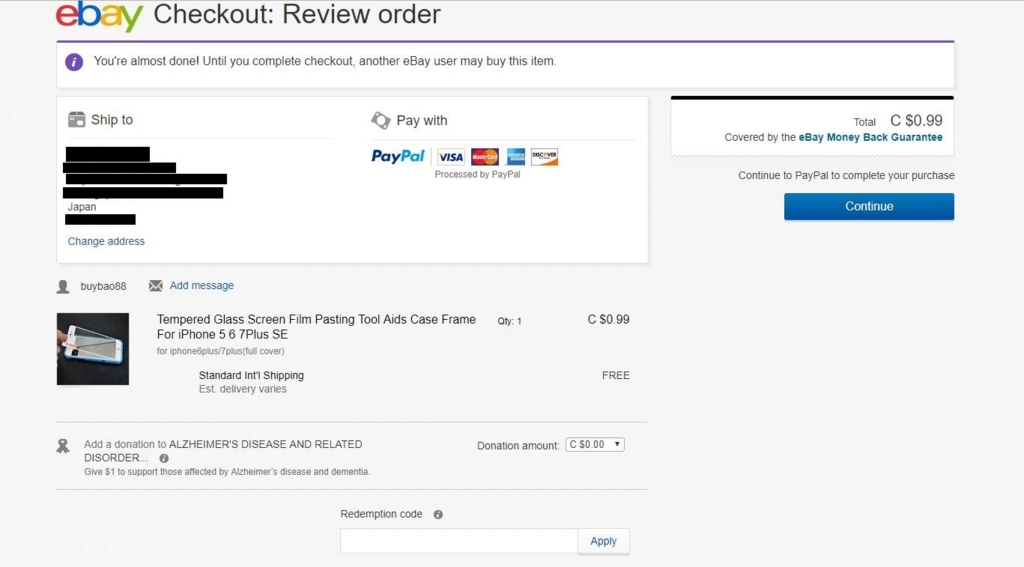Click the ALZHEIMER'S DISEASE AND RELATED charity name
The height and width of the screenshot is (567, 1024).
(x=265, y=444)
